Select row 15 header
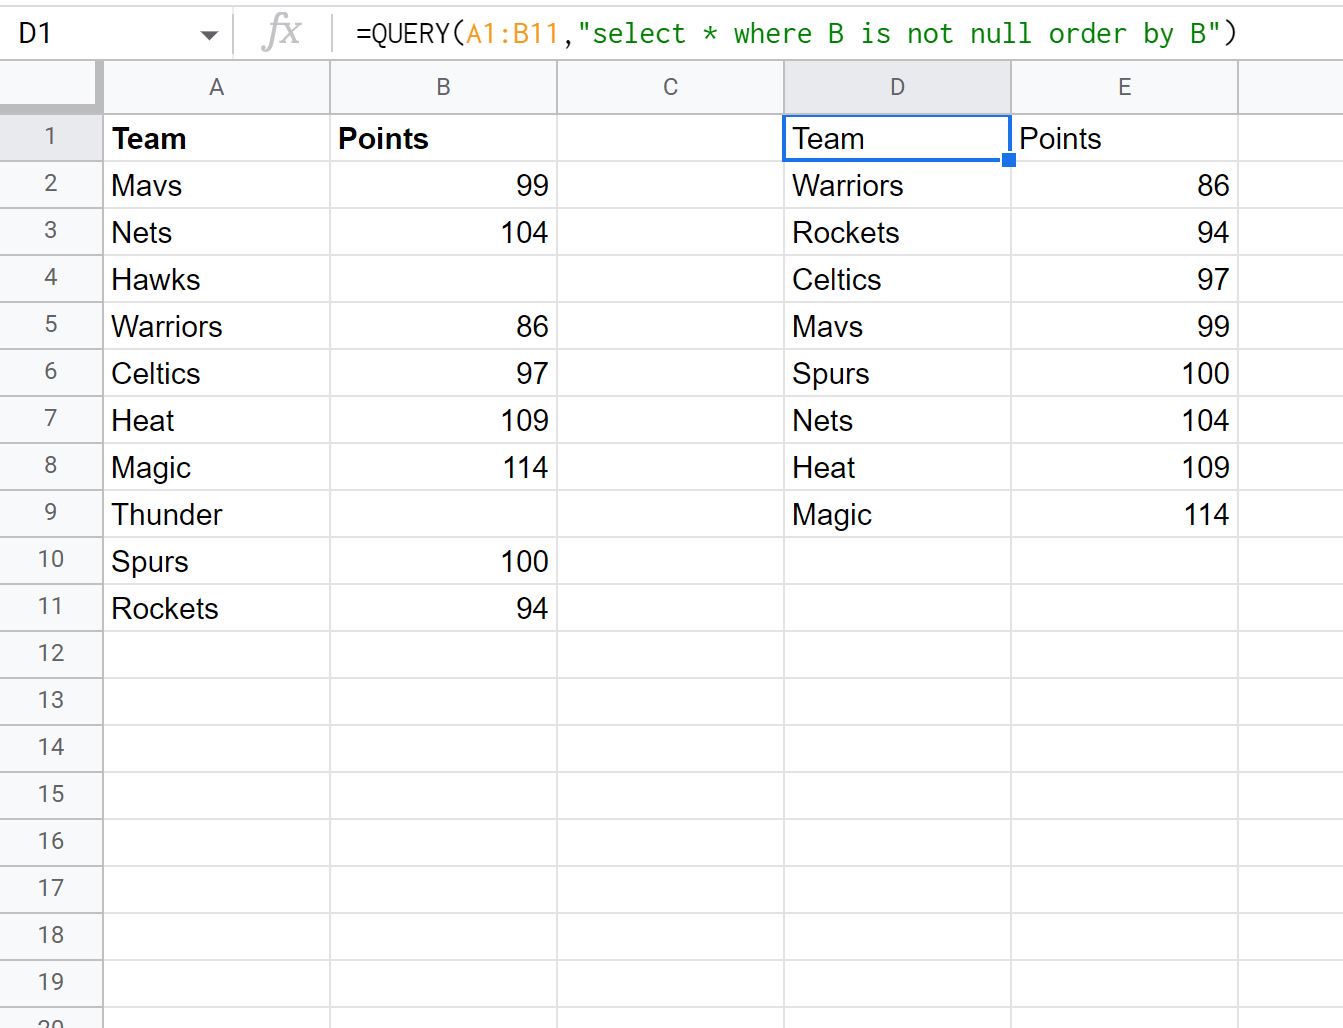This screenshot has width=1343, height=1028. [51, 795]
